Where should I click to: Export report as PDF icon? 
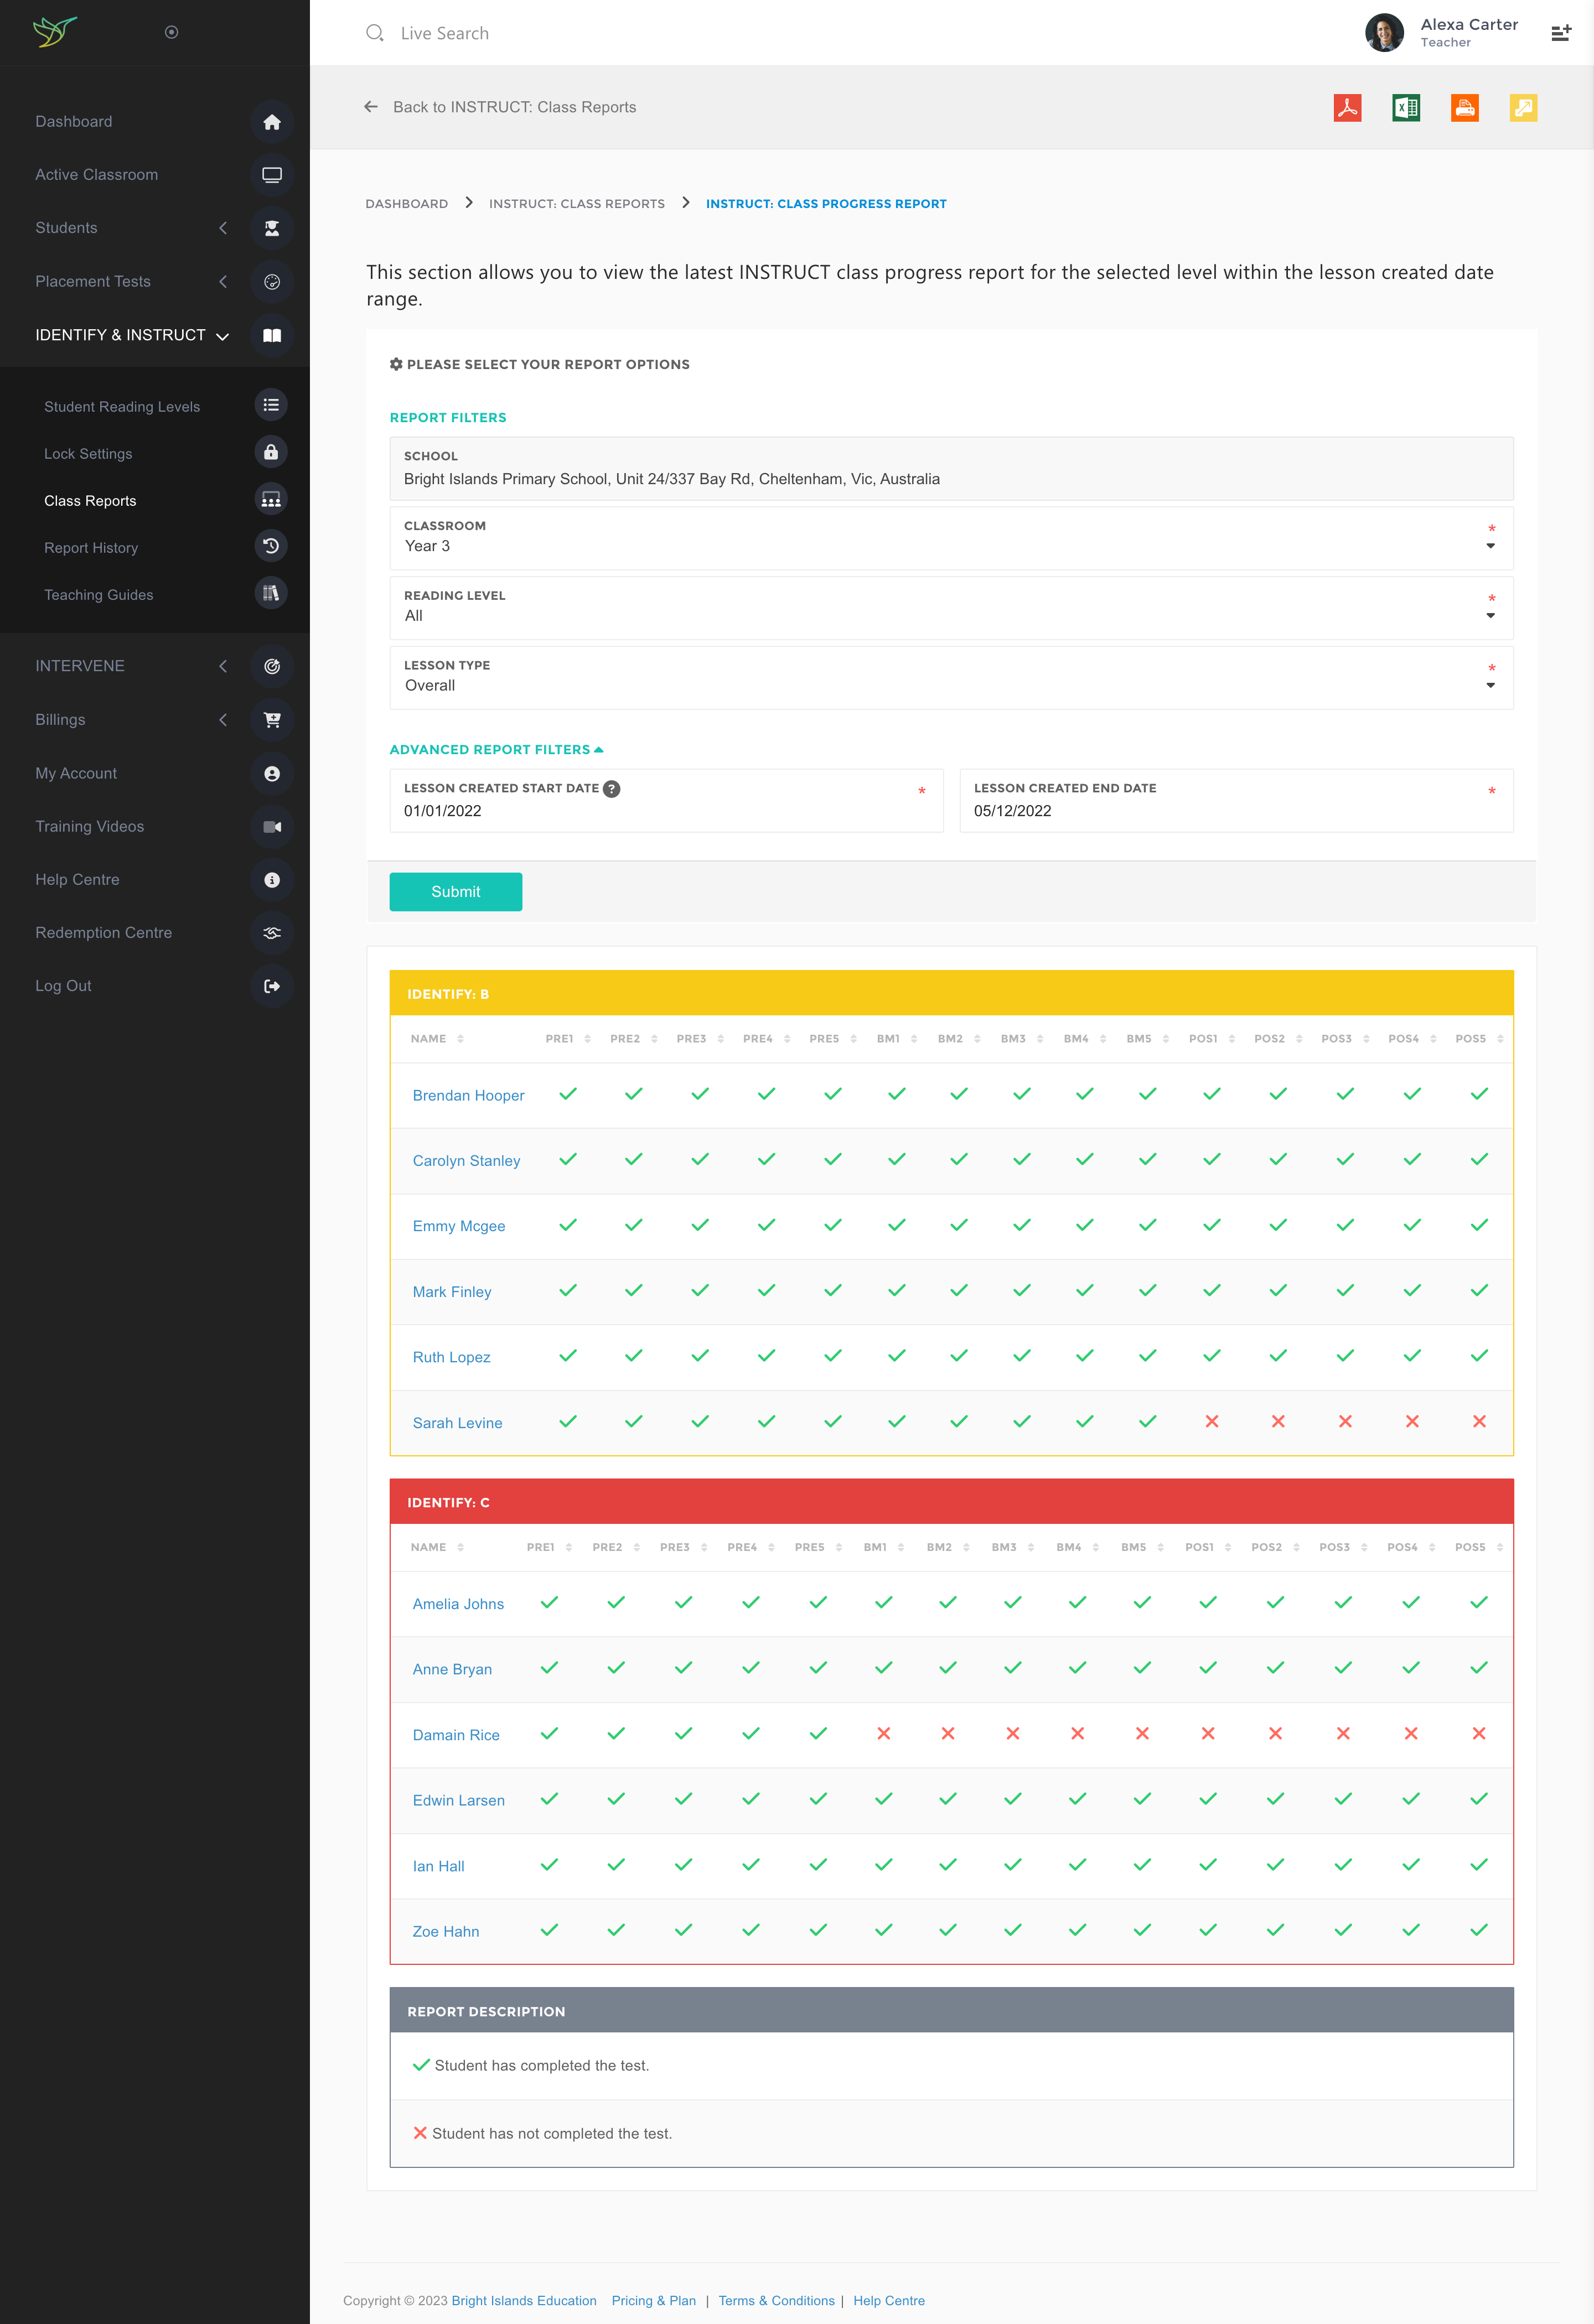[1347, 107]
